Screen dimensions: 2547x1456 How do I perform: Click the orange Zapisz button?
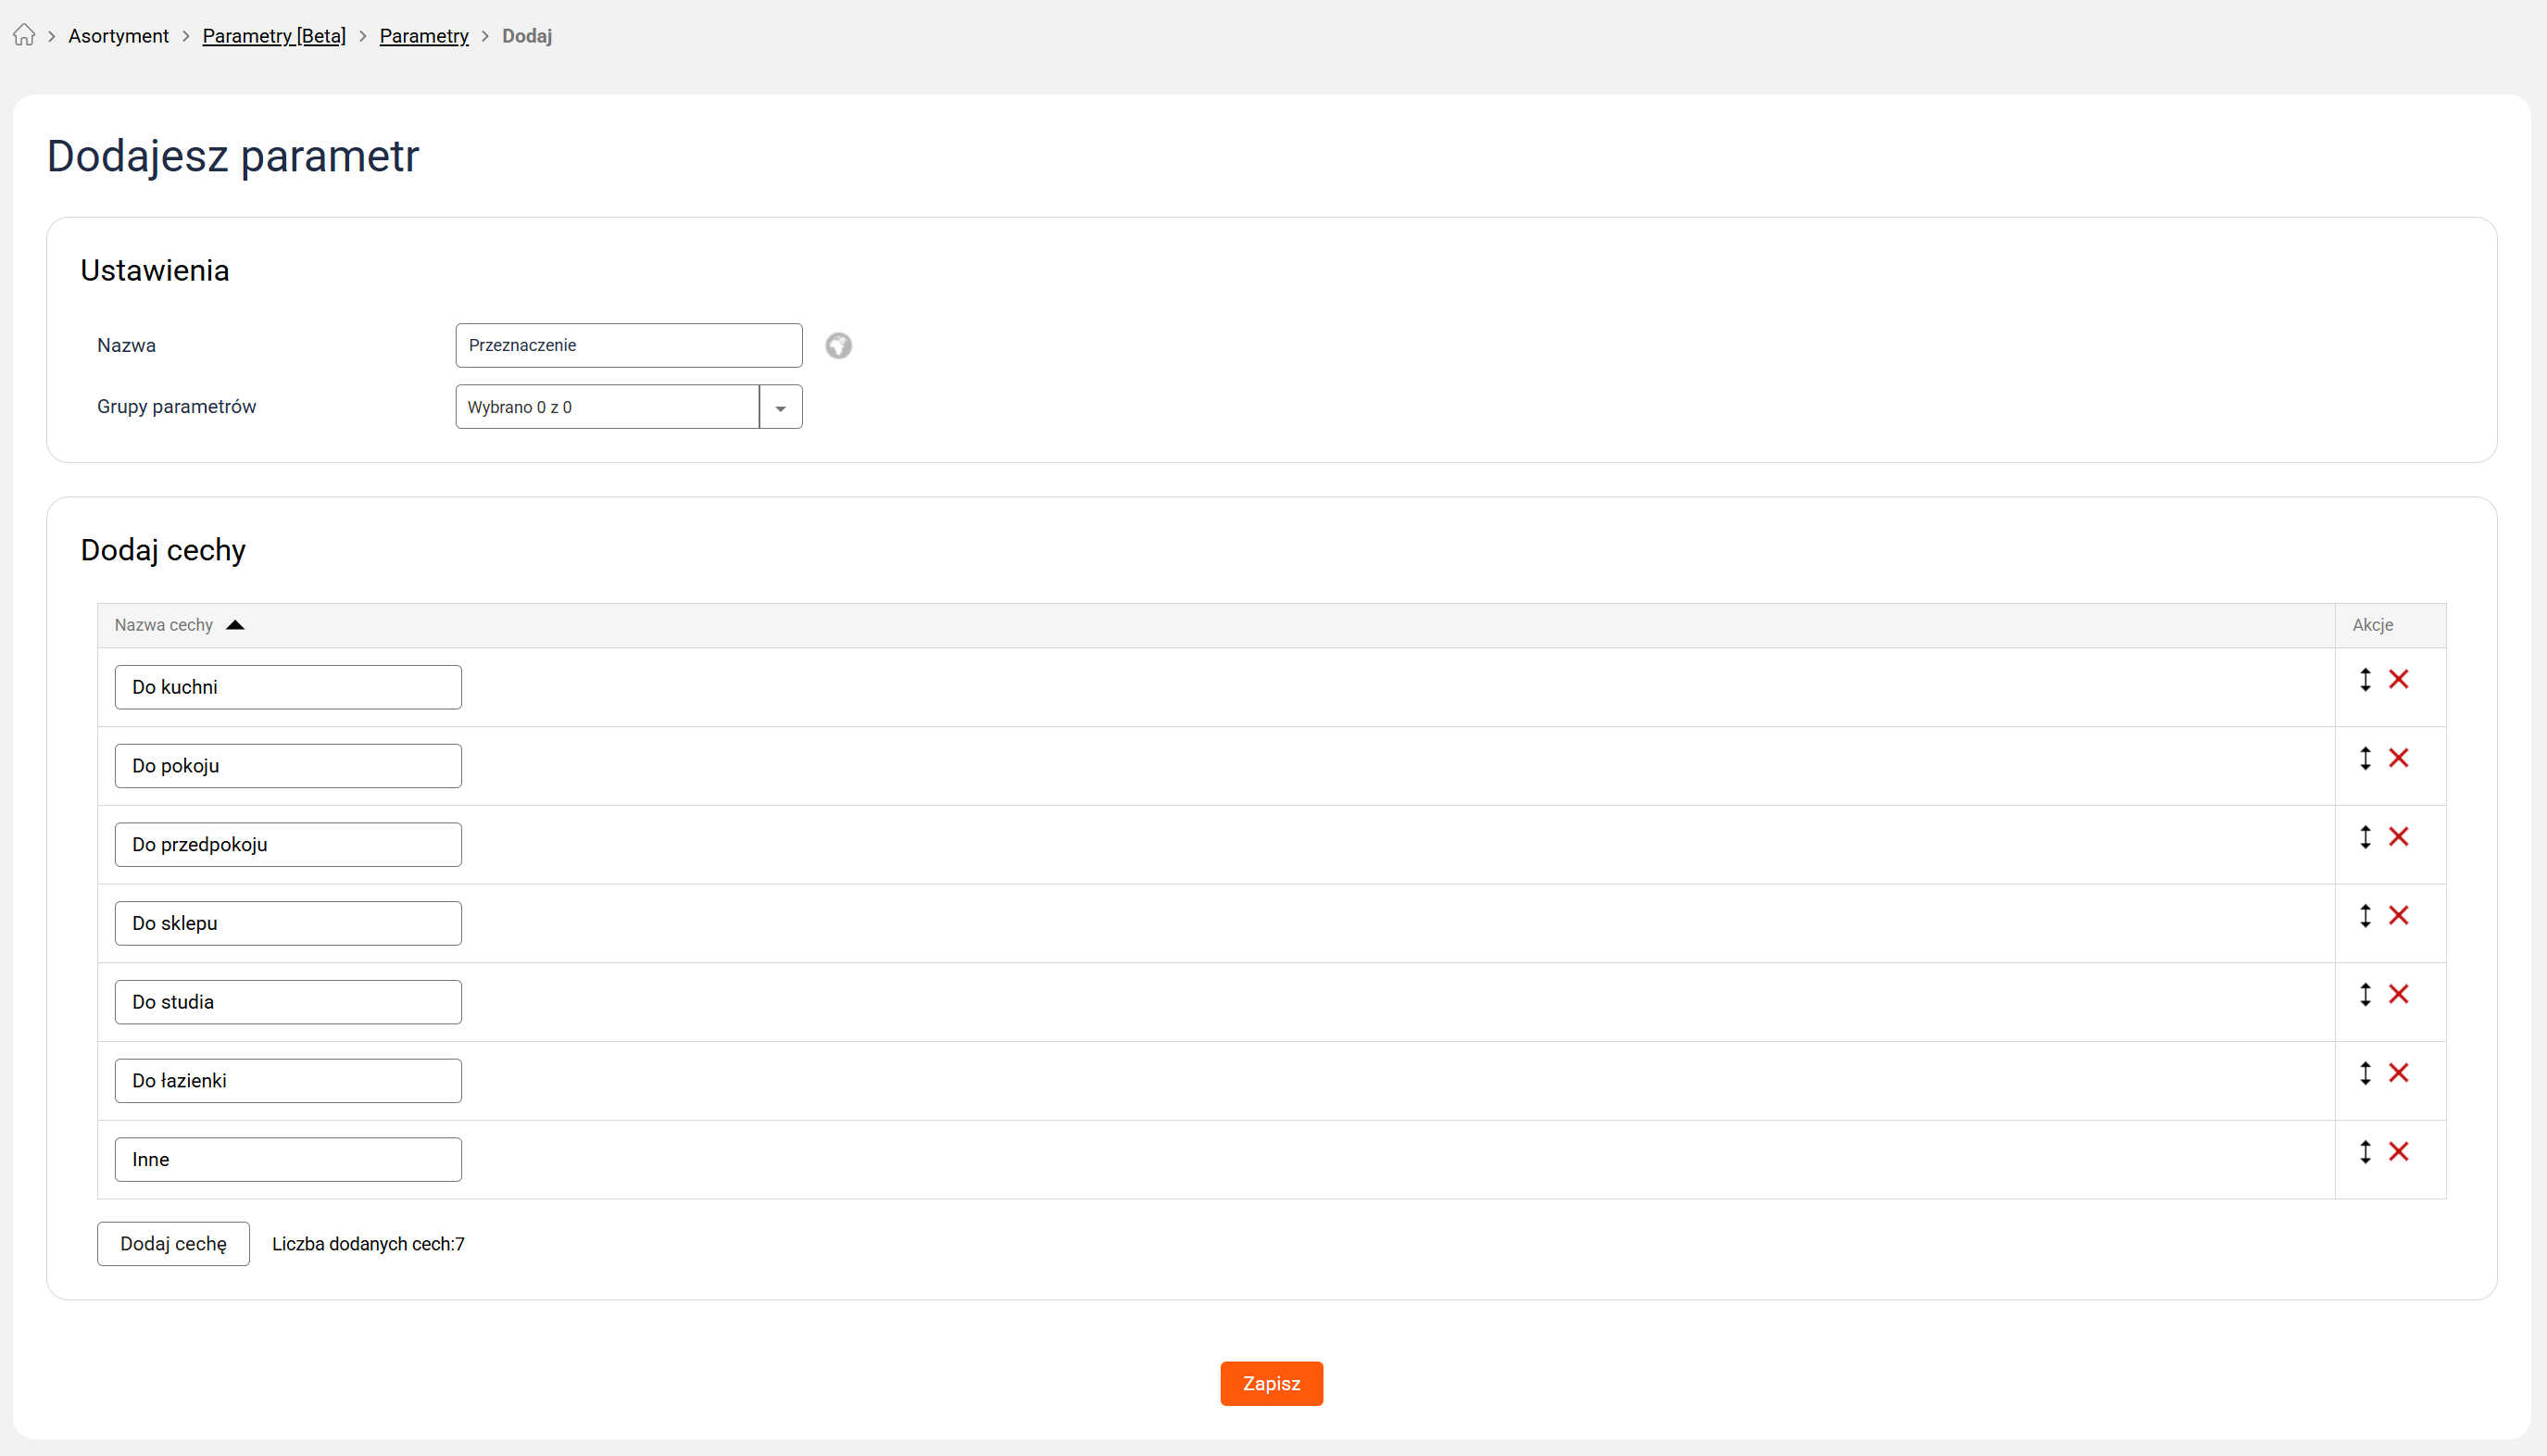1271,1383
